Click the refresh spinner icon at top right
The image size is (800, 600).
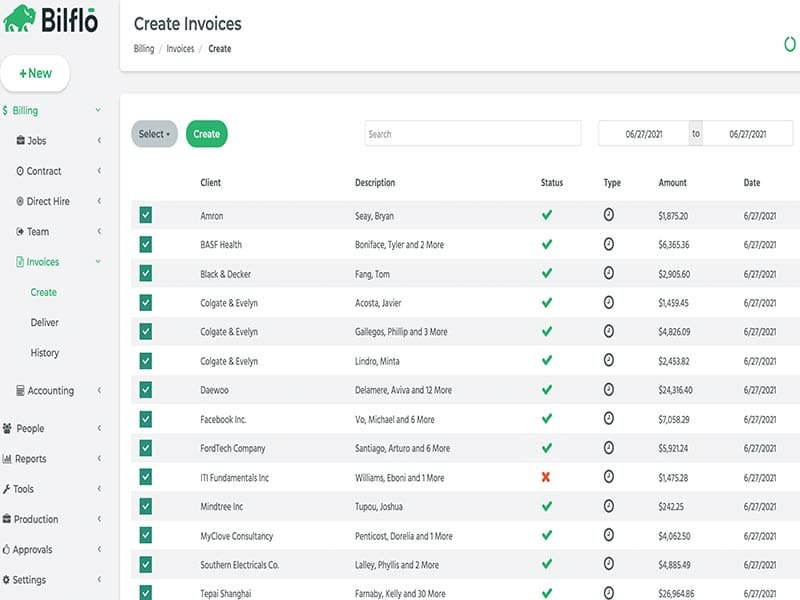coord(788,44)
